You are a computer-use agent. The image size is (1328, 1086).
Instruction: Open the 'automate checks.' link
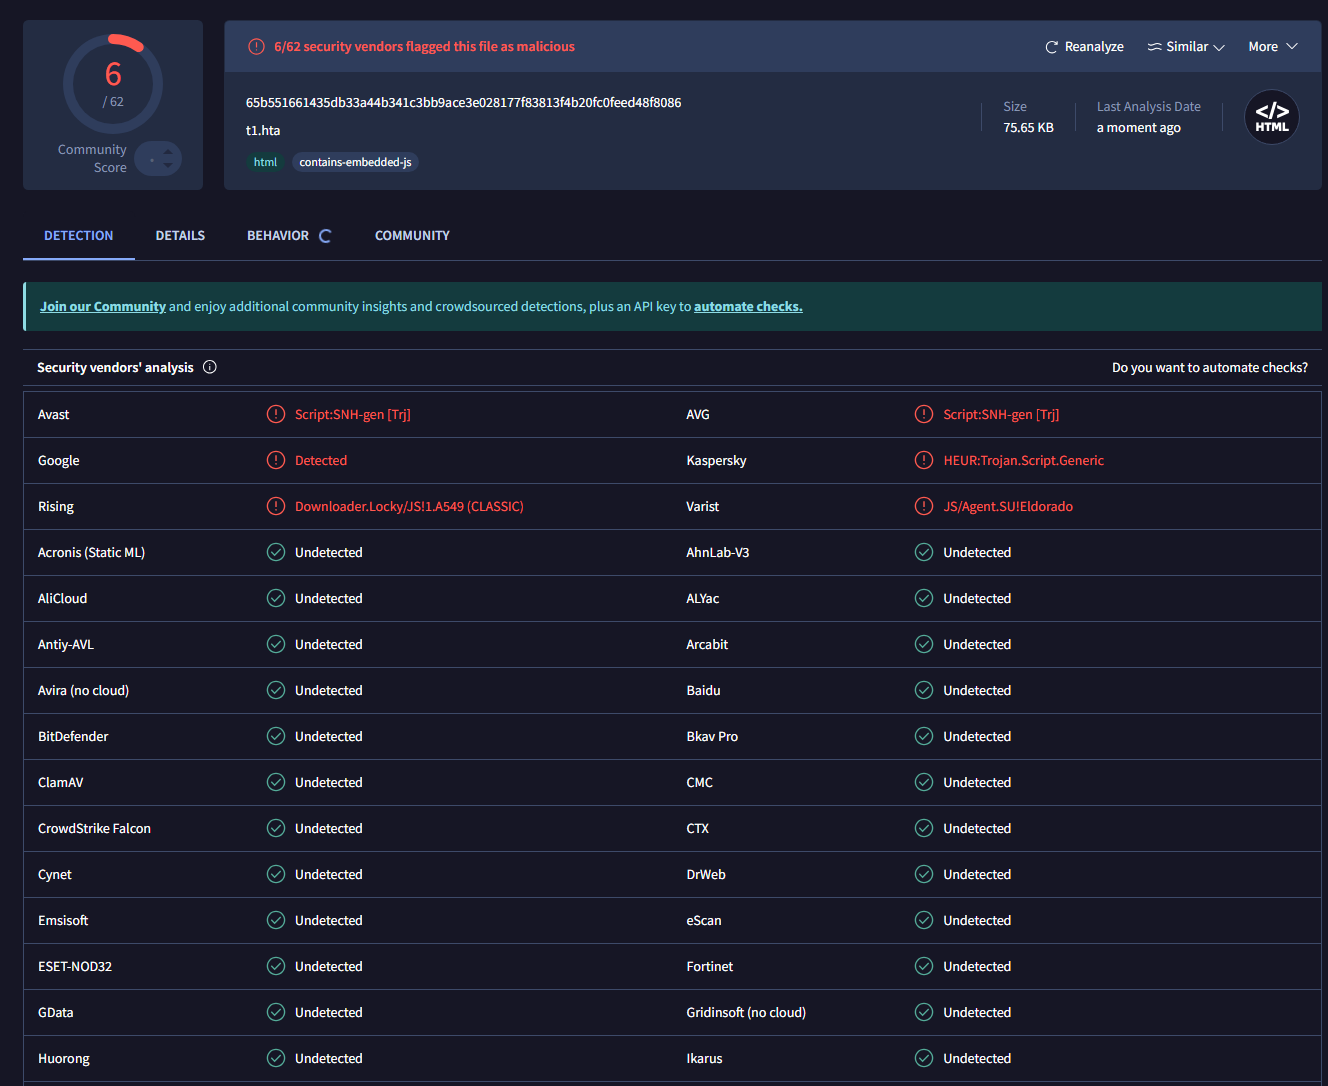point(748,307)
